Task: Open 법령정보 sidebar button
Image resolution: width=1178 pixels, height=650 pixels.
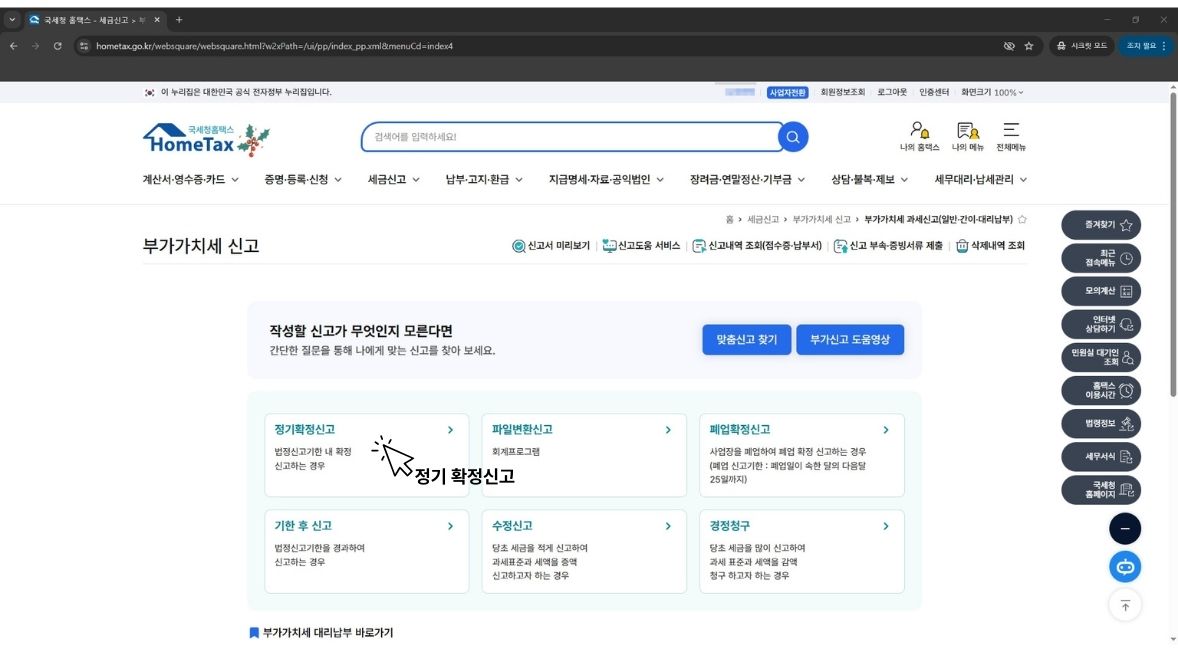Action: point(1101,423)
